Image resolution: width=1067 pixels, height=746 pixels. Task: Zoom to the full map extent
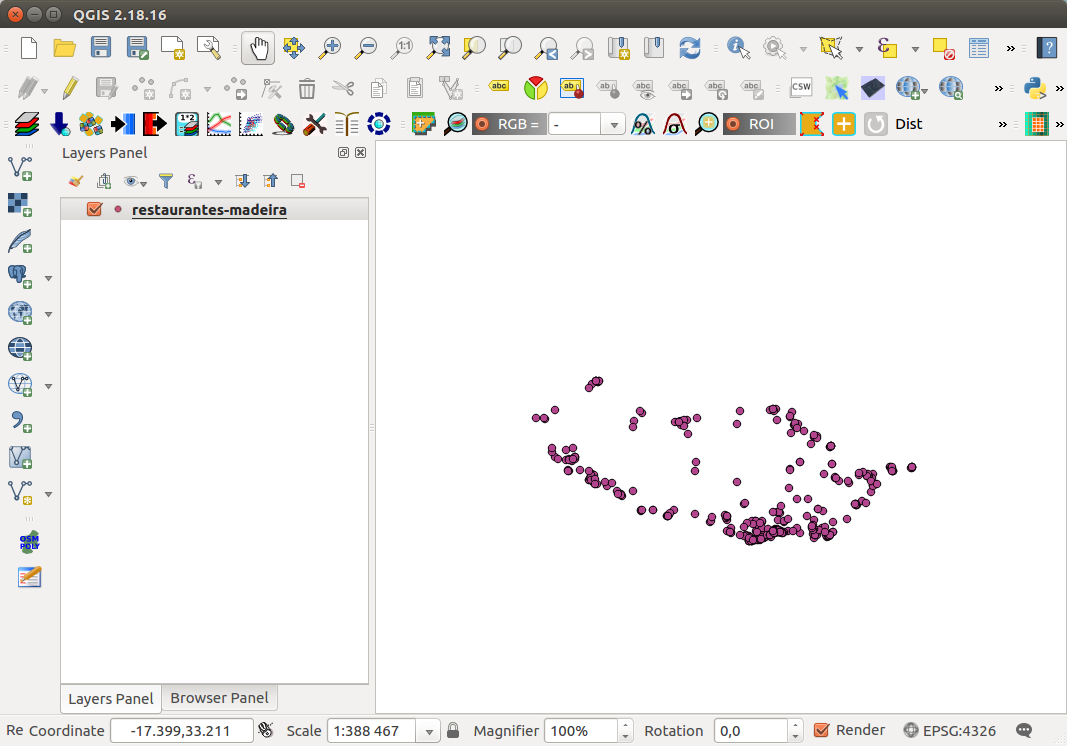438,47
